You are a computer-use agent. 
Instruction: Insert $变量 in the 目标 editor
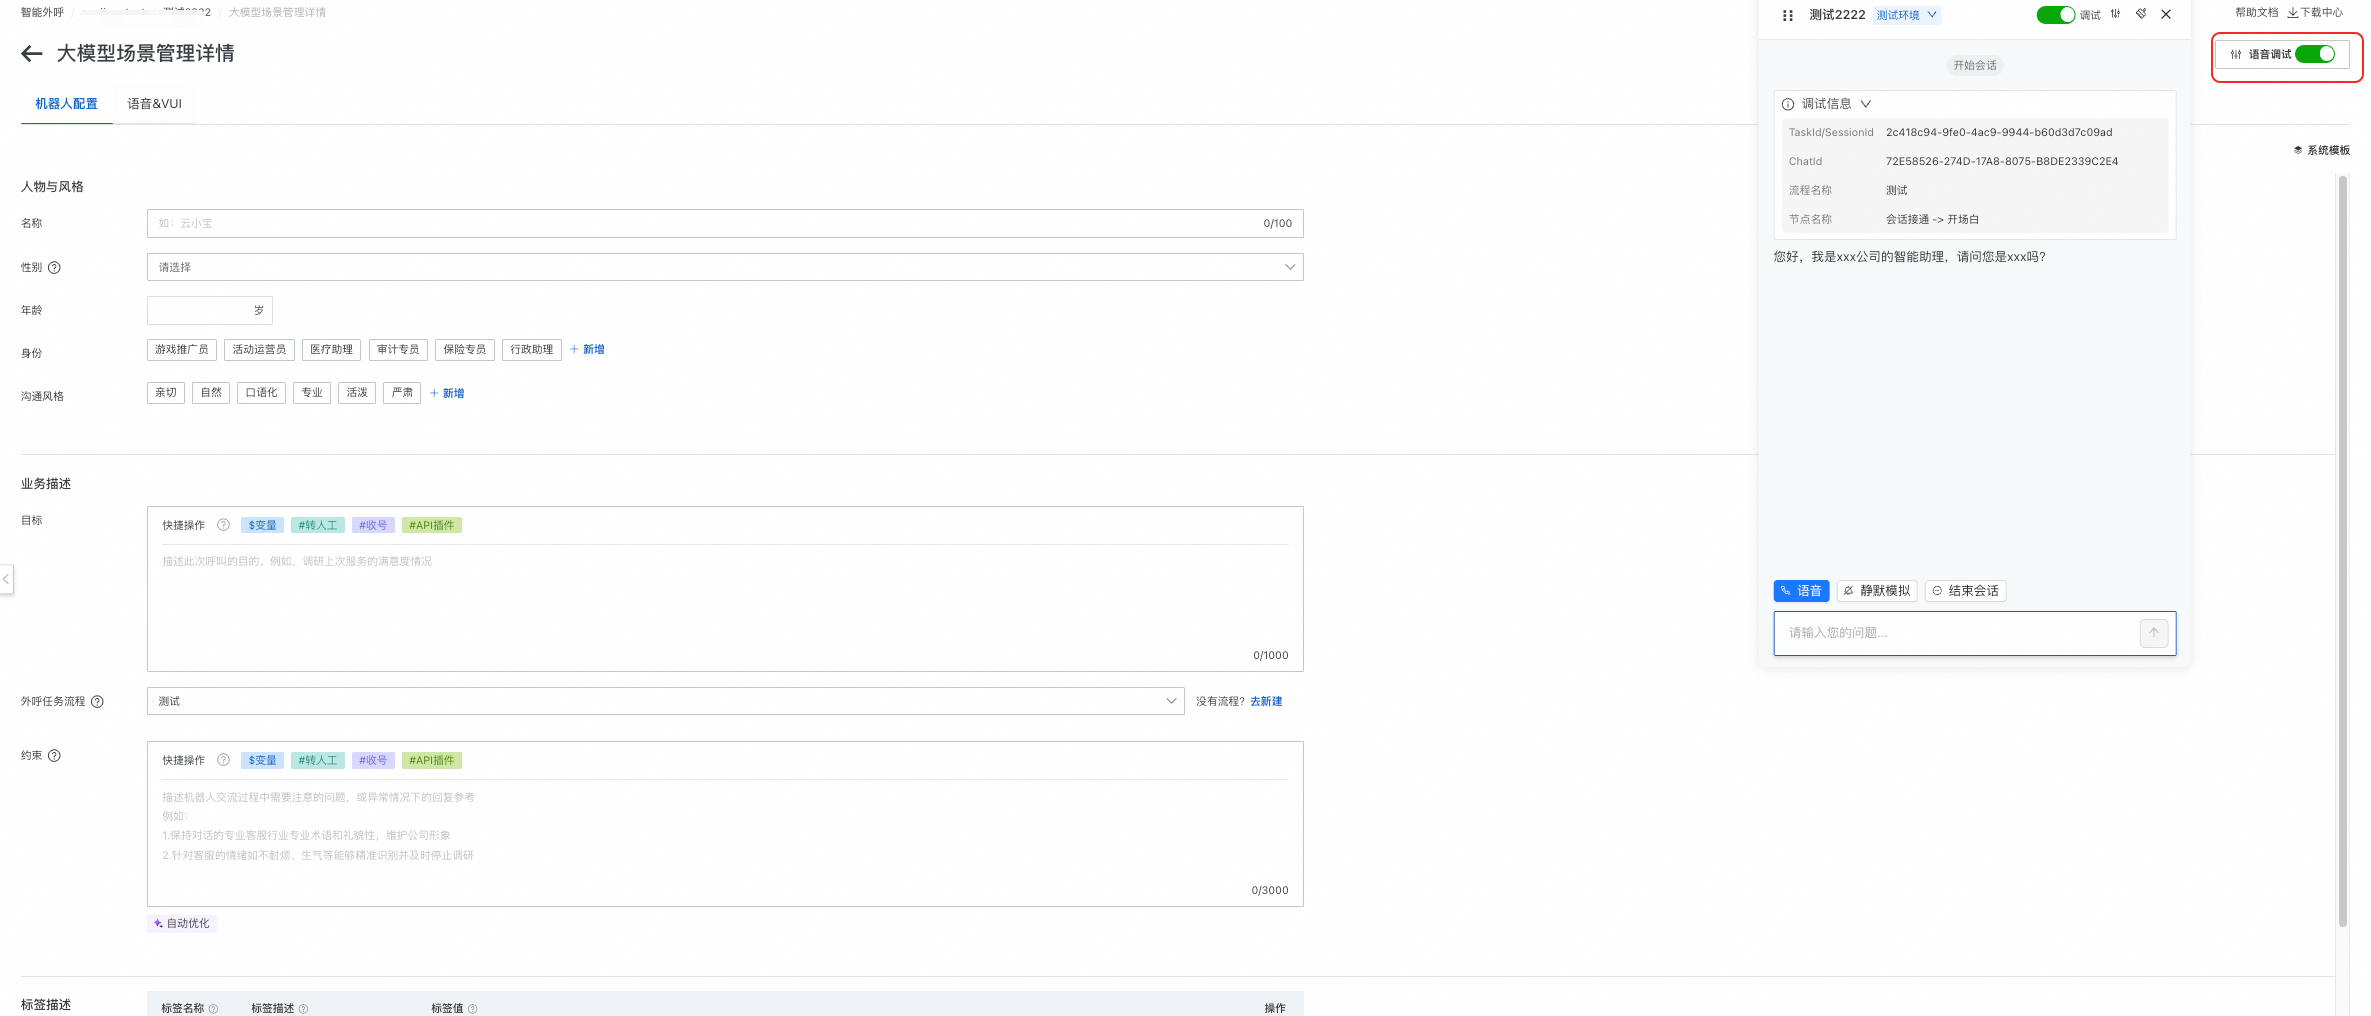click(x=262, y=525)
